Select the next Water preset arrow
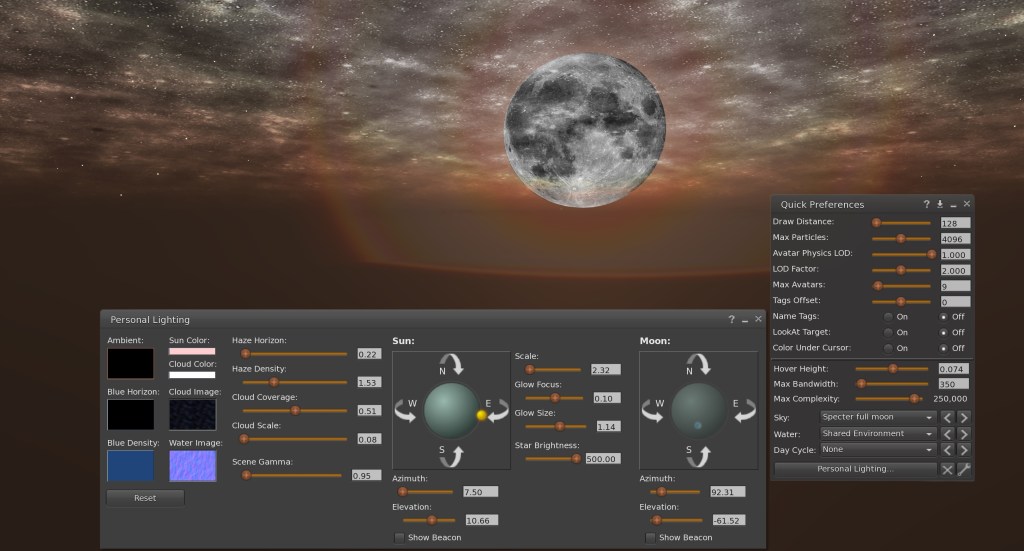The image size is (1024, 551). point(963,434)
